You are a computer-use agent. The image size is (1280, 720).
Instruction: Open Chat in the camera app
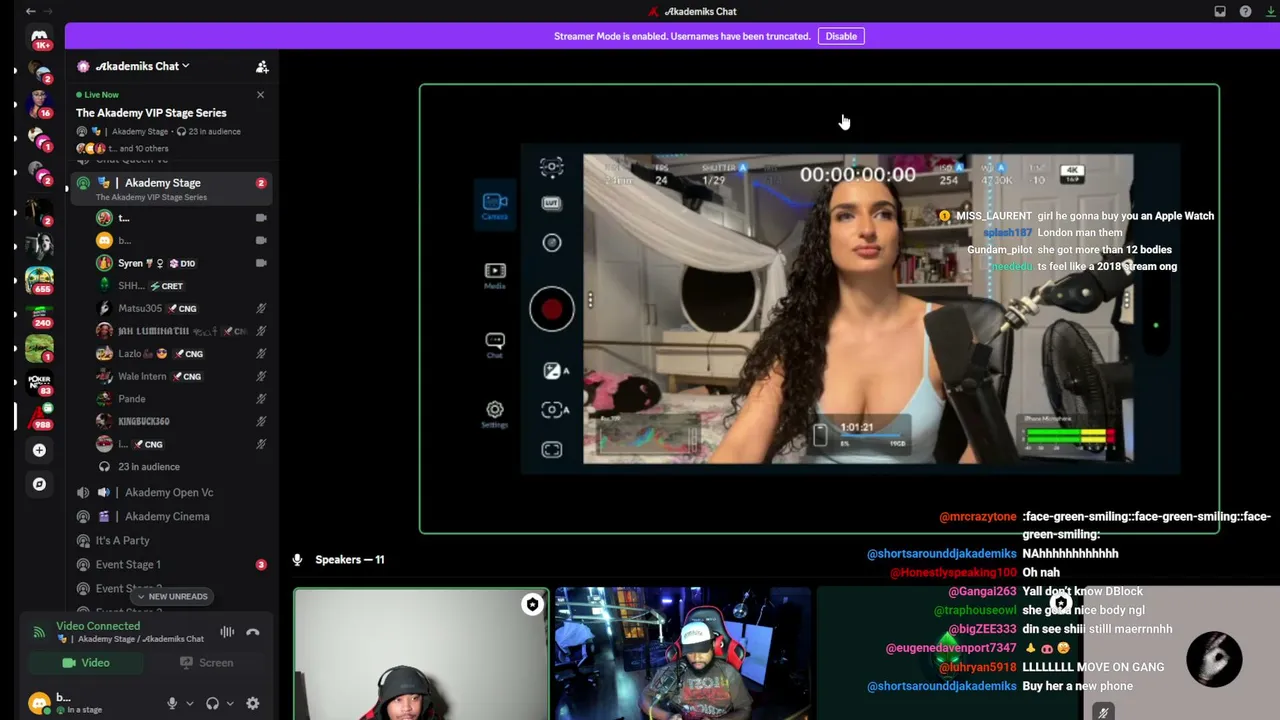coord(495,345)
